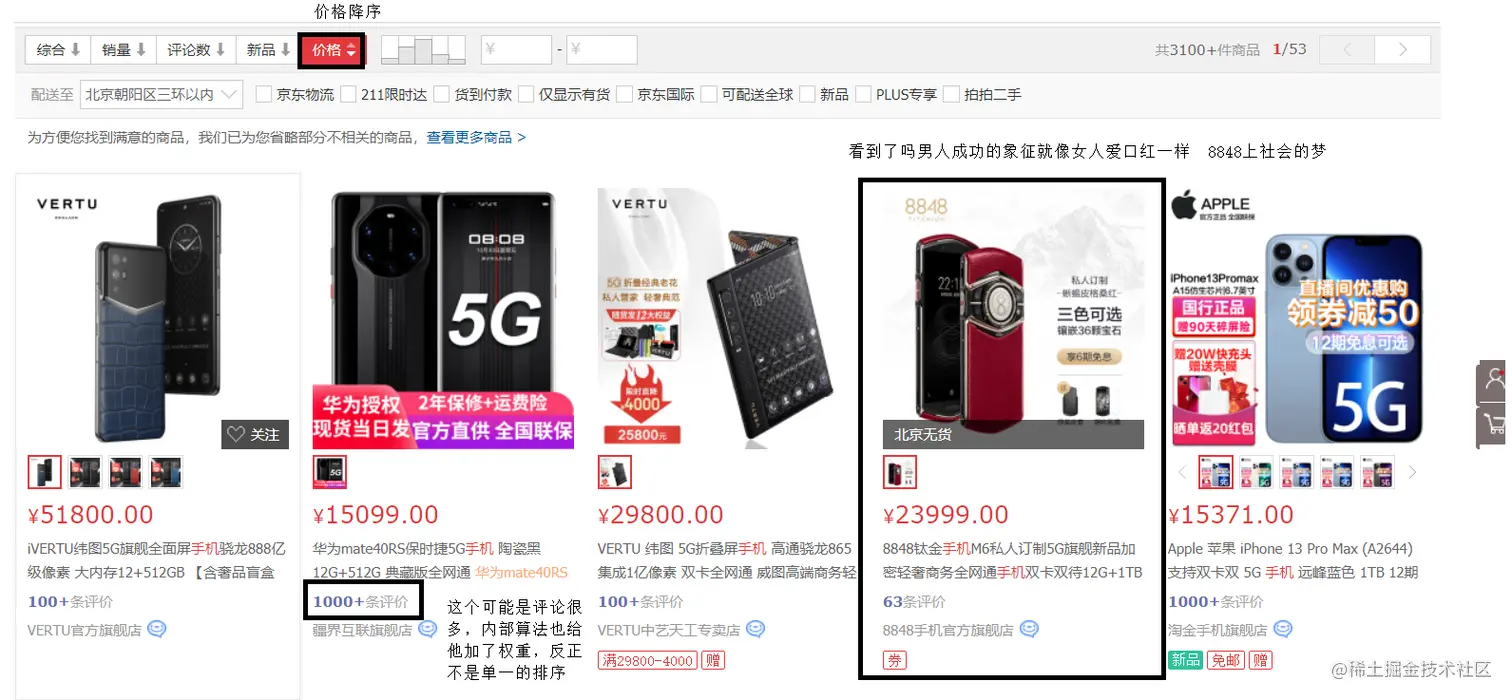Sort results by 评论数

195,50
